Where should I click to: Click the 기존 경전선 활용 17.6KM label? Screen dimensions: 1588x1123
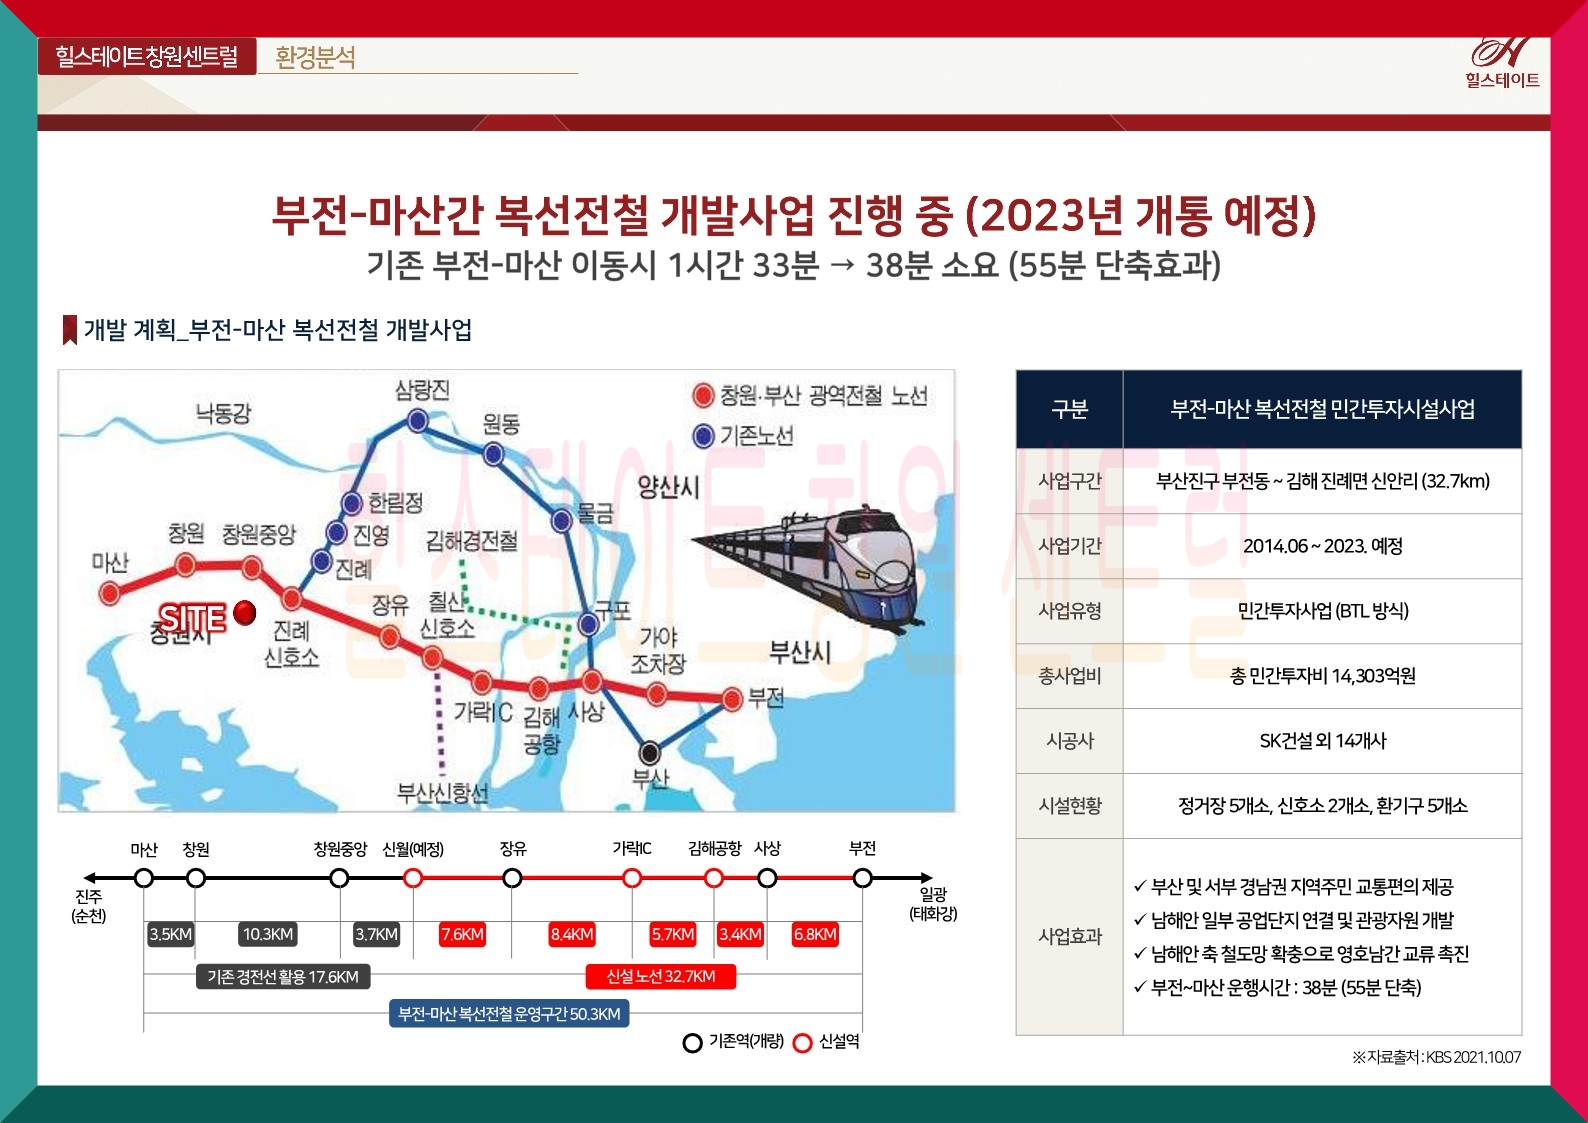click(x=283, y=977)
